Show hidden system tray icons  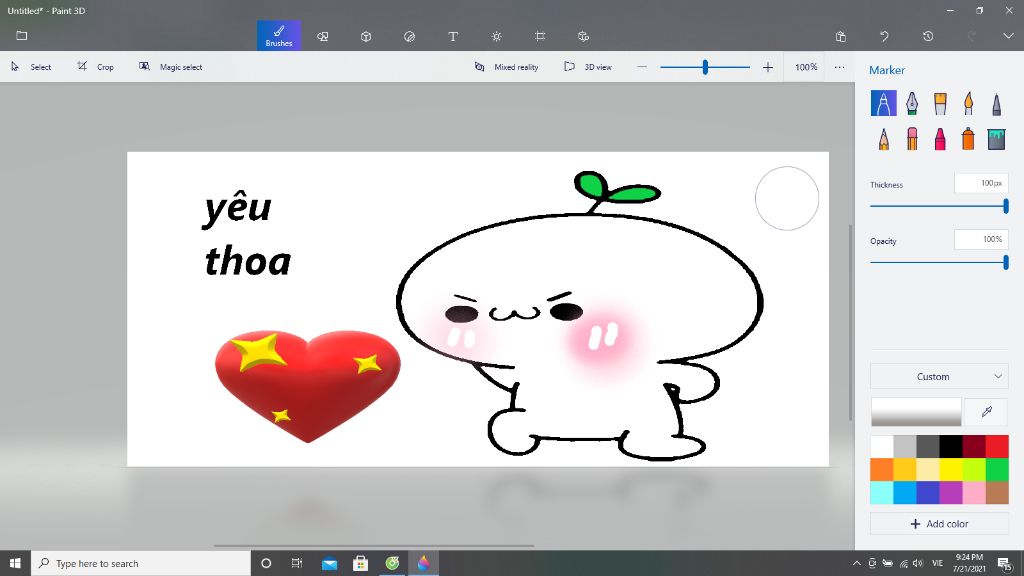click(x=856, y=563)
